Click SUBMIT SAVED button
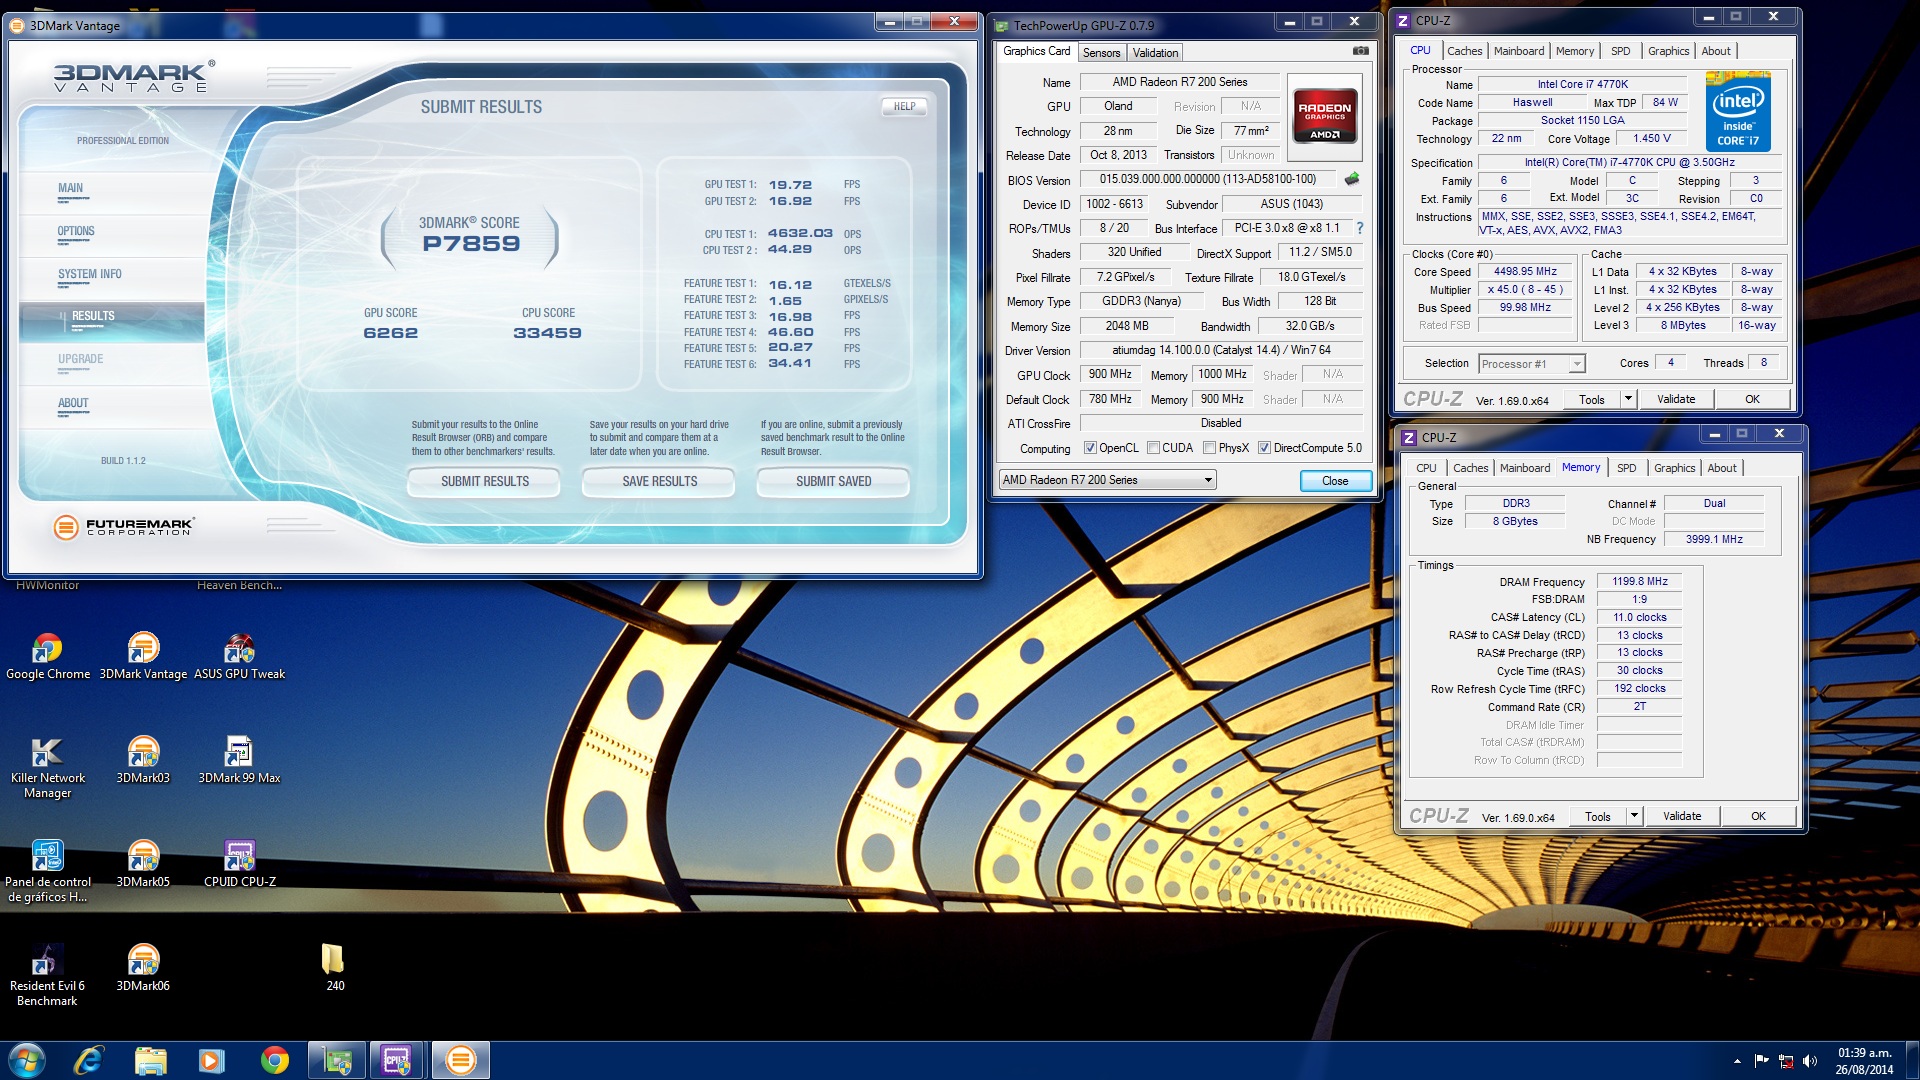Screen dimensions: 1920x1080 (834, 481)
